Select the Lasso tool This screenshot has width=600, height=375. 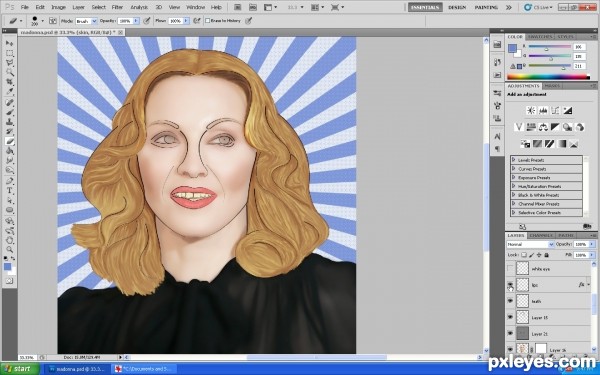(x=10, y=62)
